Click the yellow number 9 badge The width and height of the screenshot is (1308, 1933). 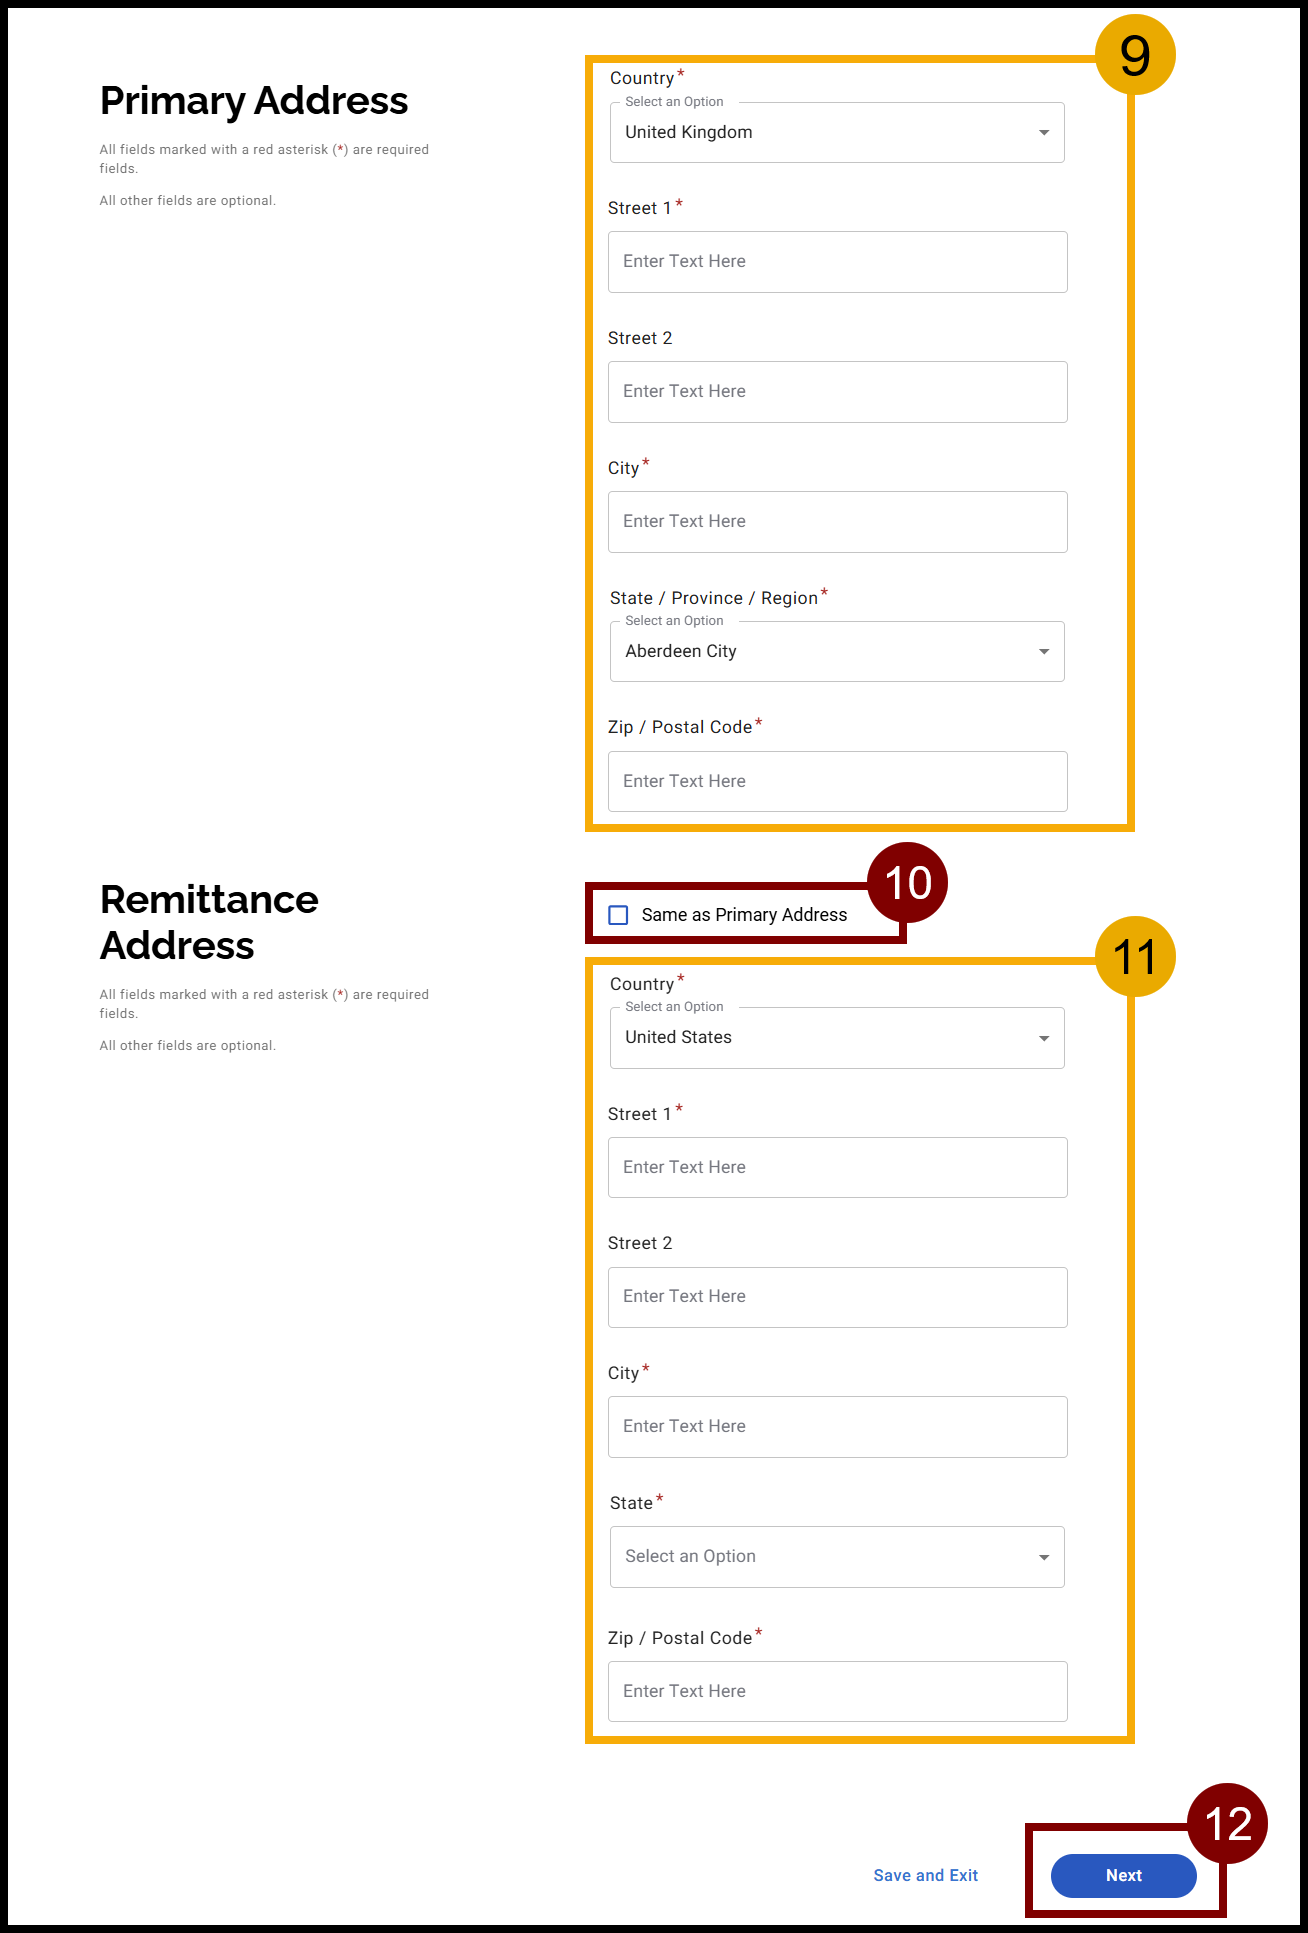(x=1135, y=55)
